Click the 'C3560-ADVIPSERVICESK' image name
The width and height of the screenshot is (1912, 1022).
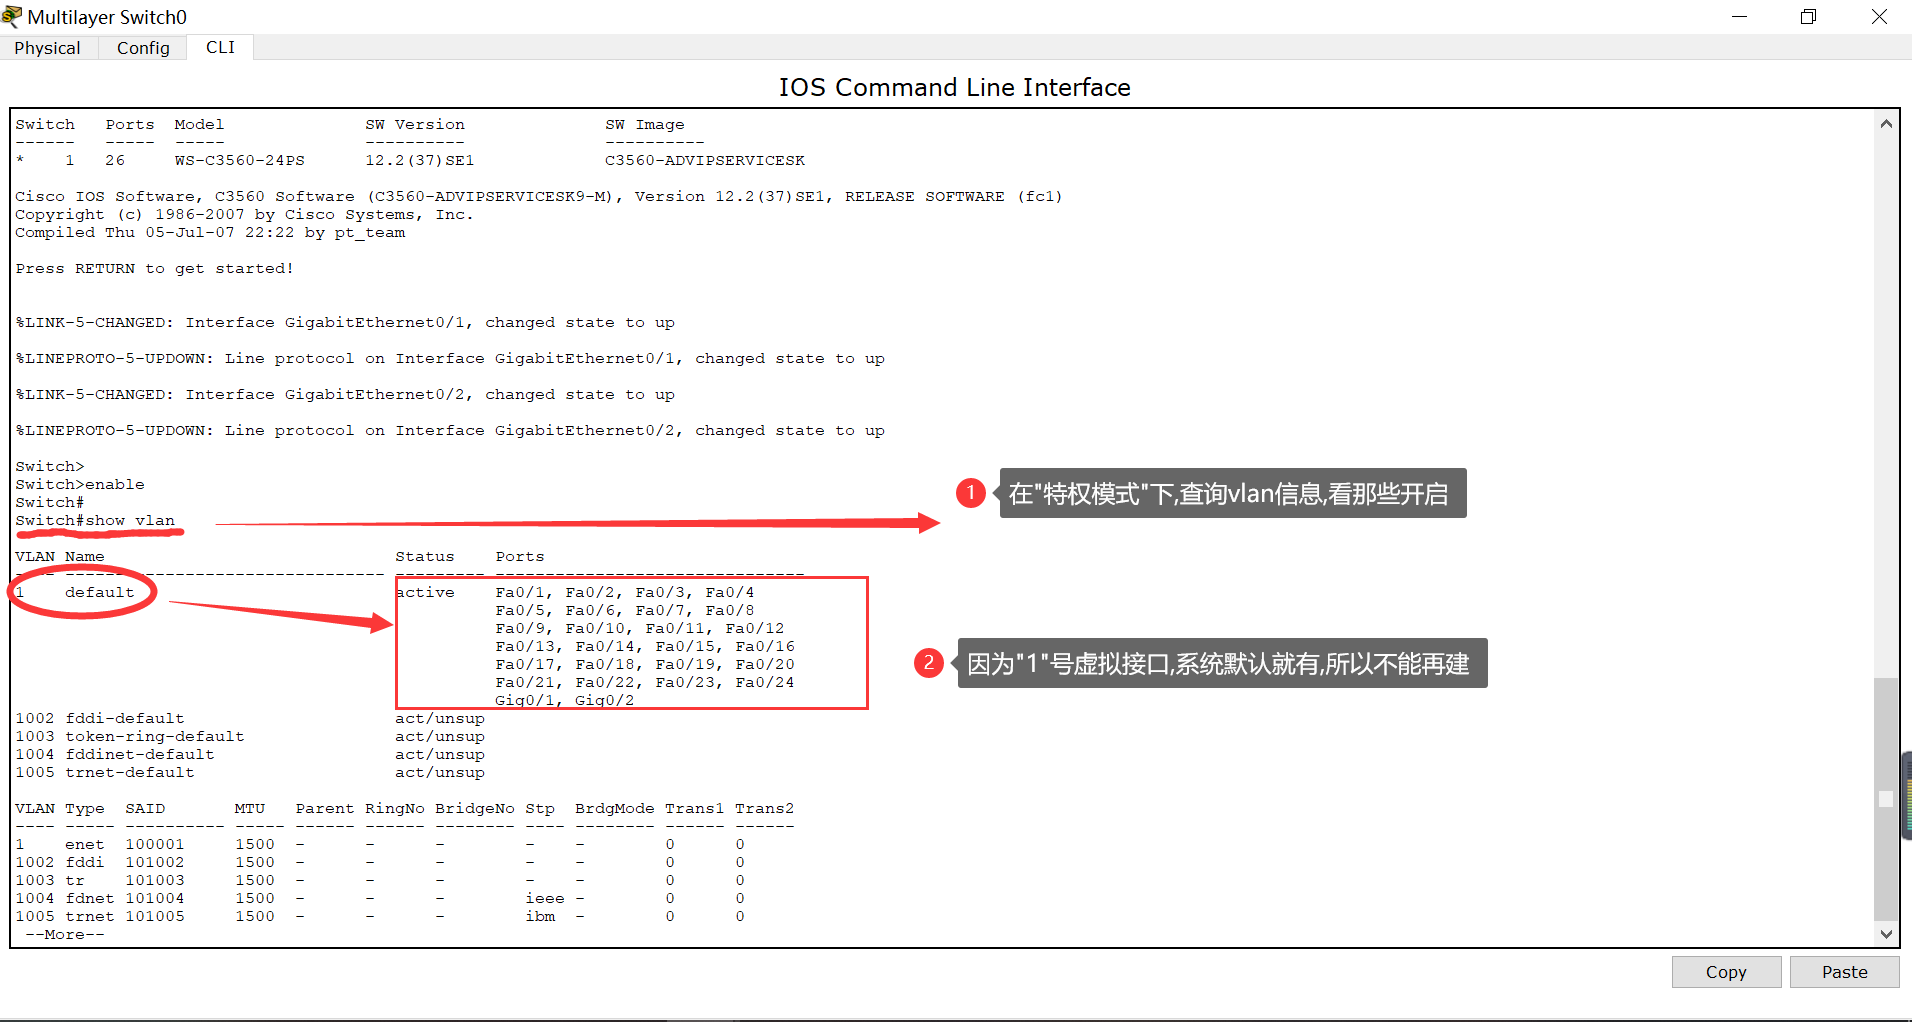tap(705, 161)
